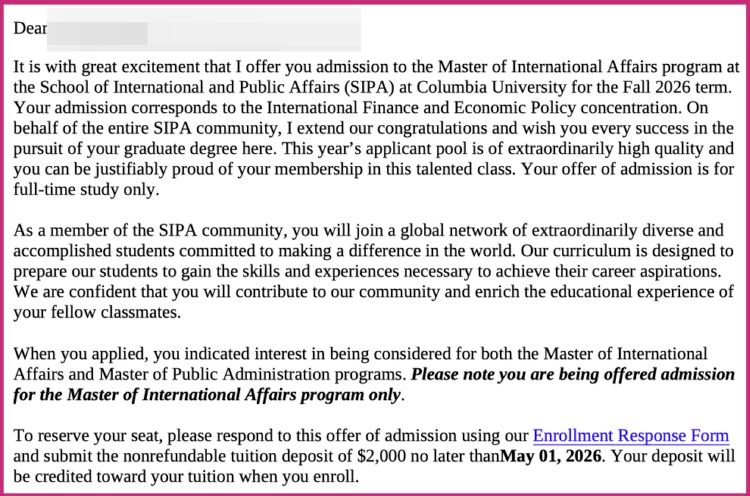
Task: Click "When you applied" paragraph opening
Action: coord(70,355)
